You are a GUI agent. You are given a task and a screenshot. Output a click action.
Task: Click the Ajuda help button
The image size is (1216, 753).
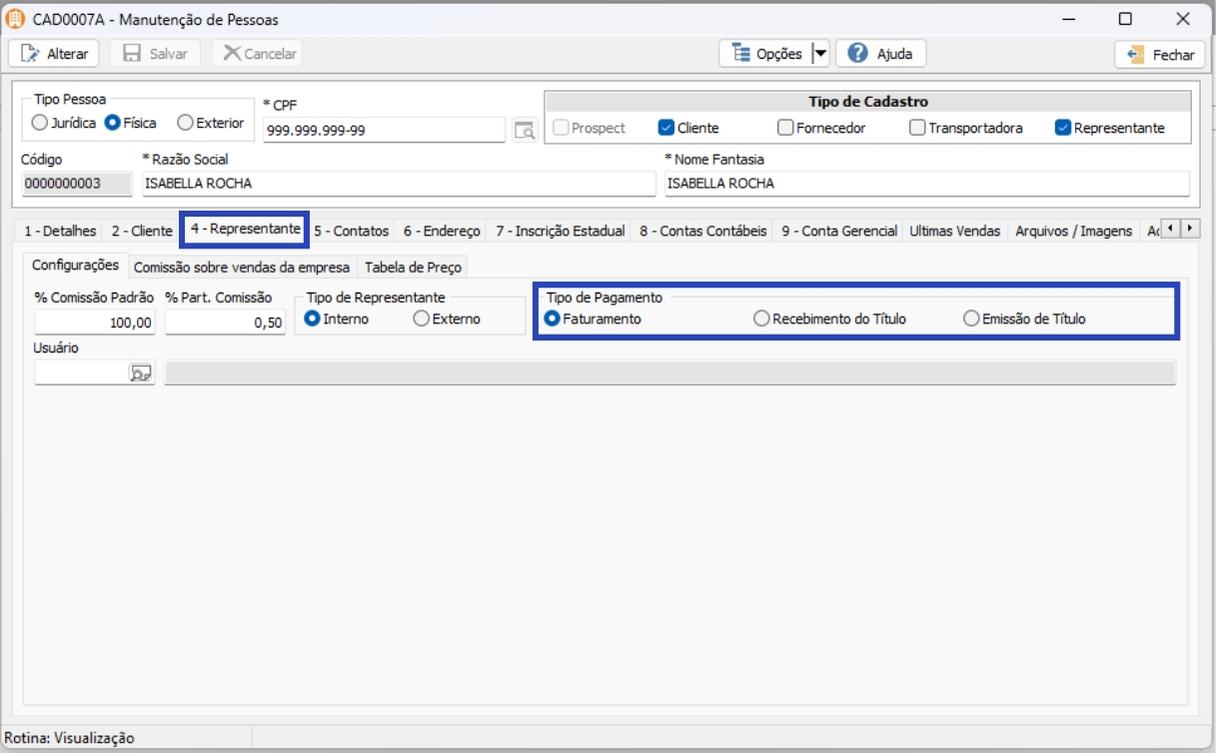880,54
